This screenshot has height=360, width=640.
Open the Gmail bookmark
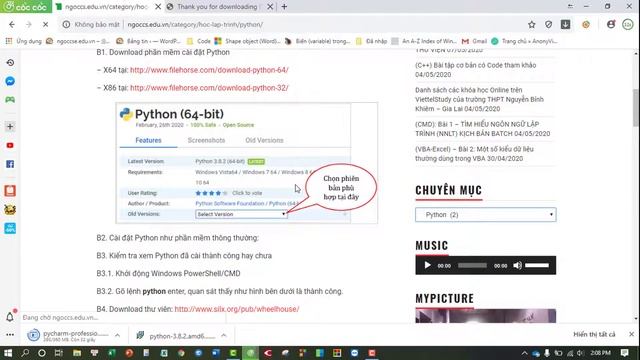(474, 41)
